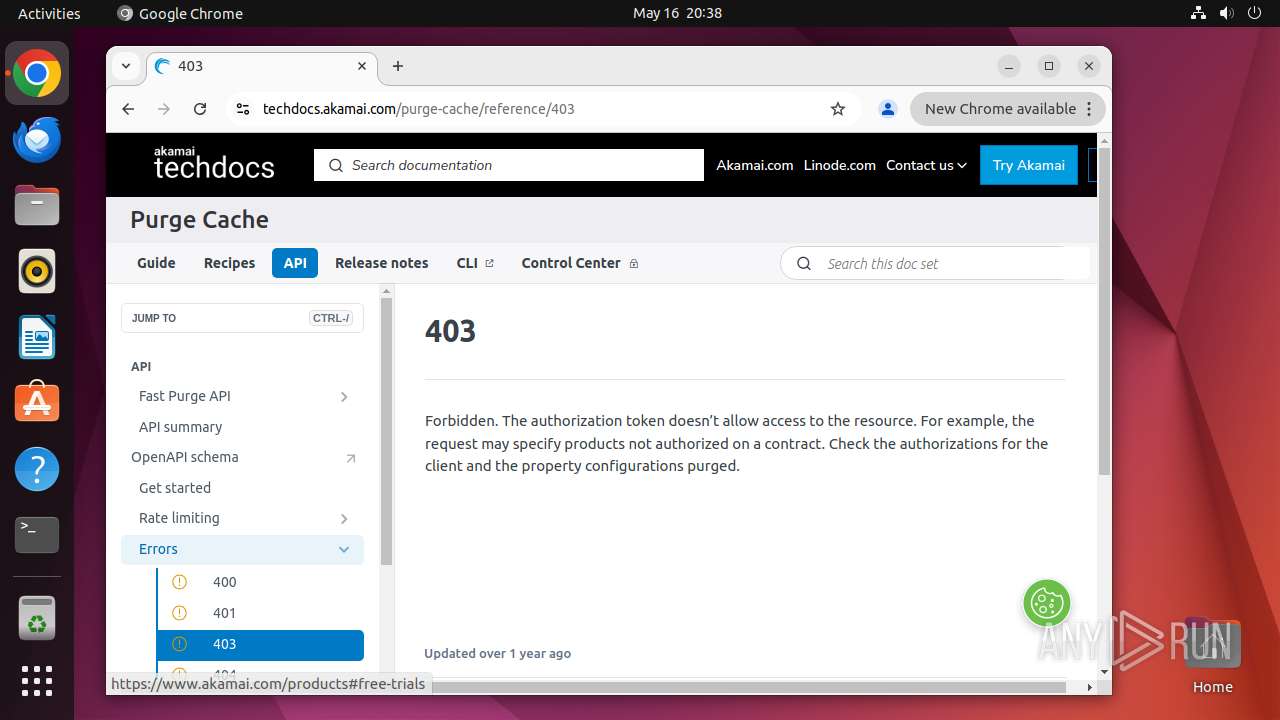Screen dimensions: 1280x720
Task: Open the Chrome profile avatar icon
Action: pos(887,109)
